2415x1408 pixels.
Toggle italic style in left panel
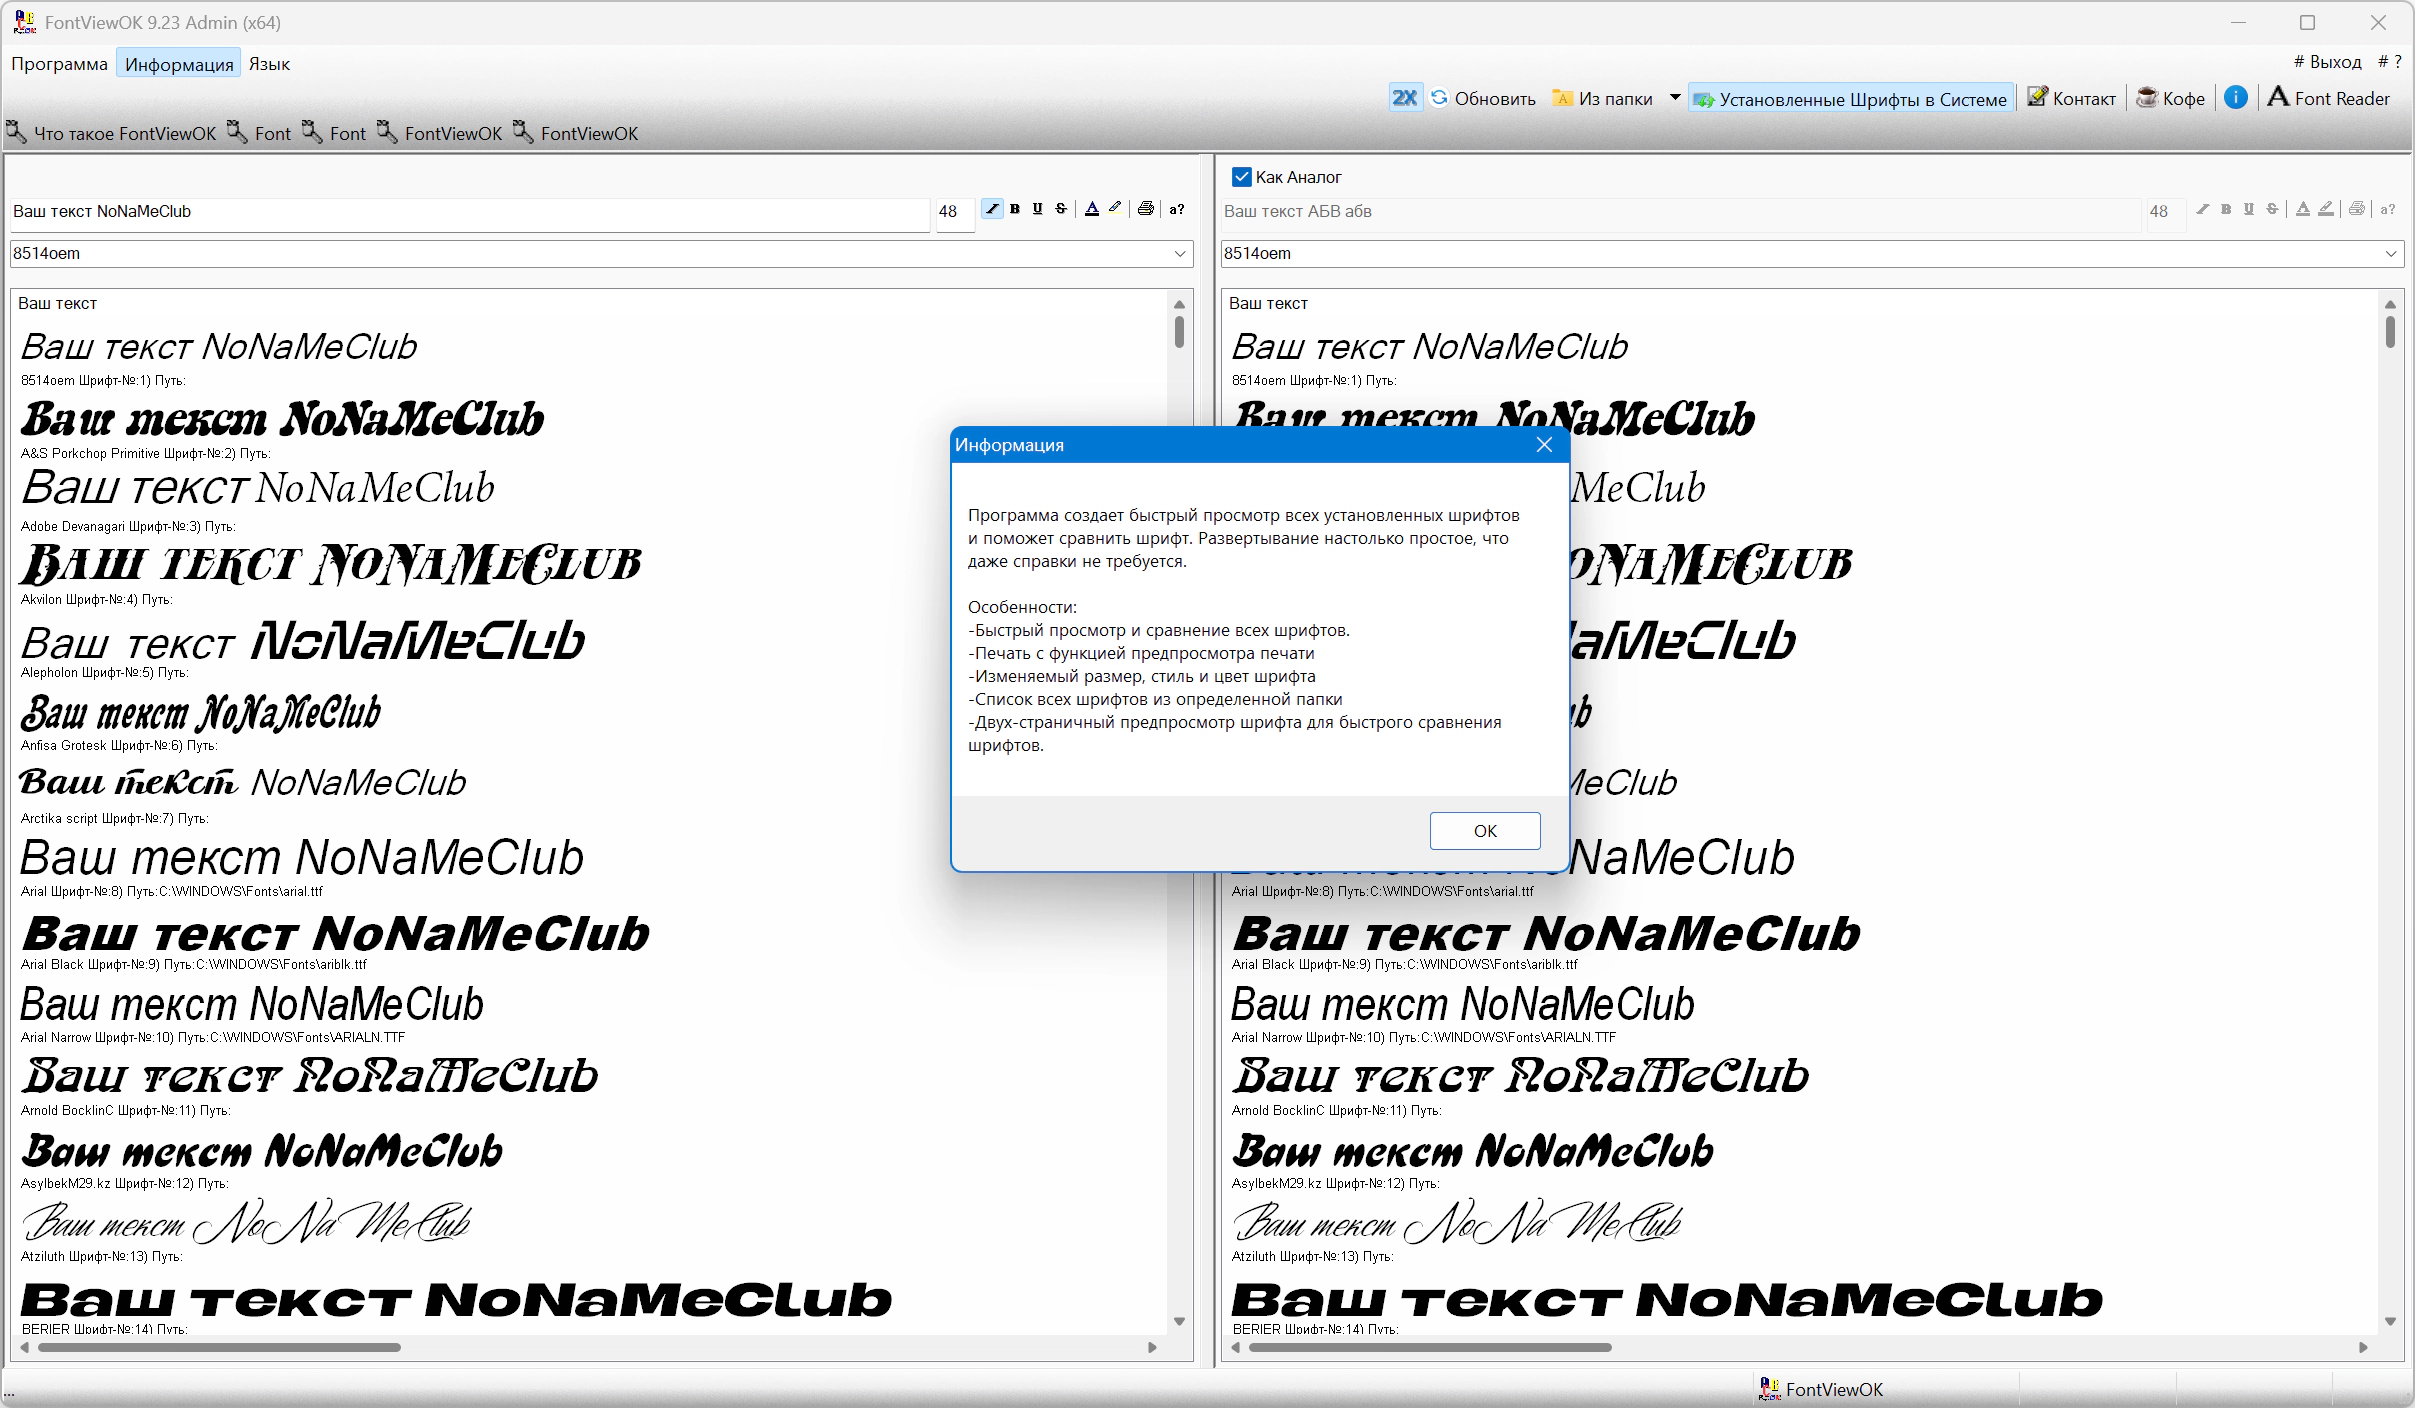[x=991, y=209]
